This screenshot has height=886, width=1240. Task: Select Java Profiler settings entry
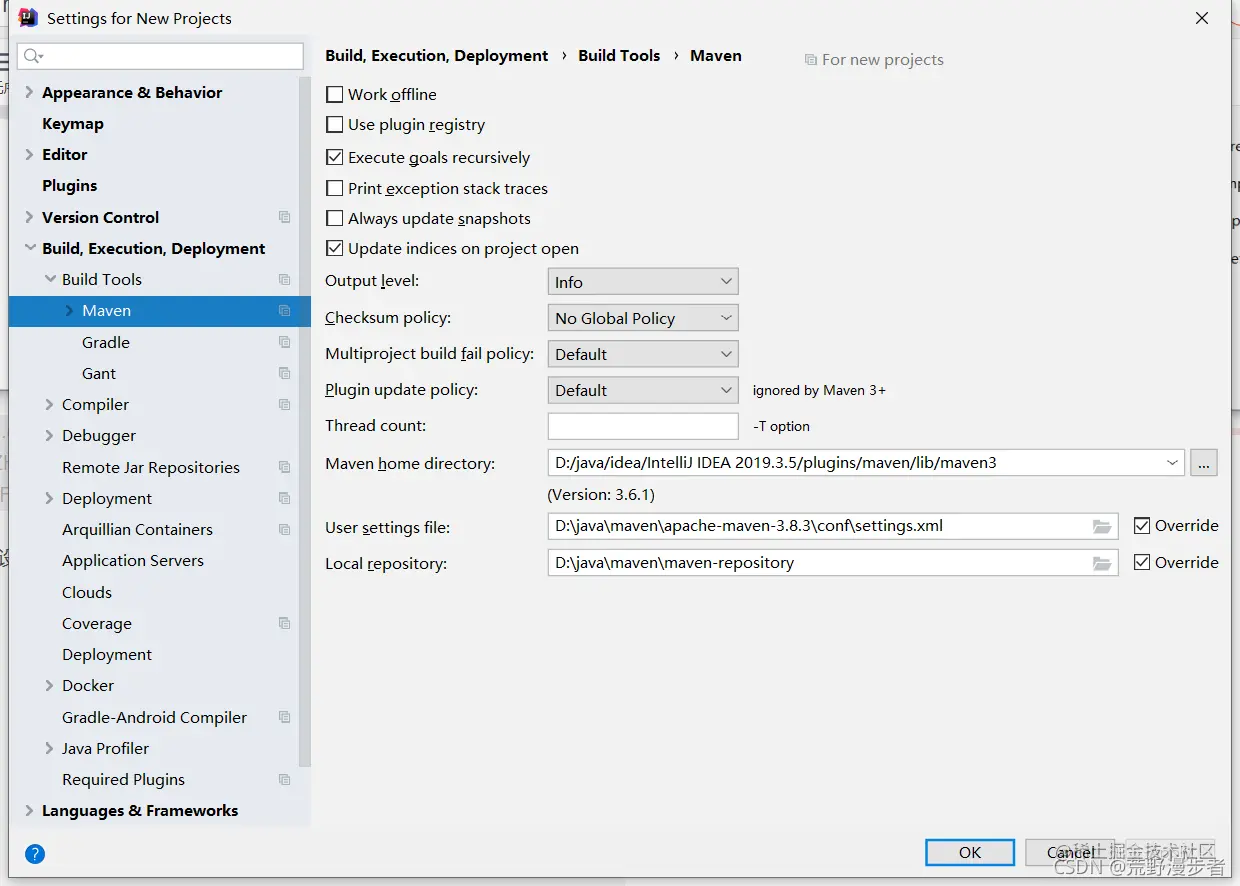(105, 748)
